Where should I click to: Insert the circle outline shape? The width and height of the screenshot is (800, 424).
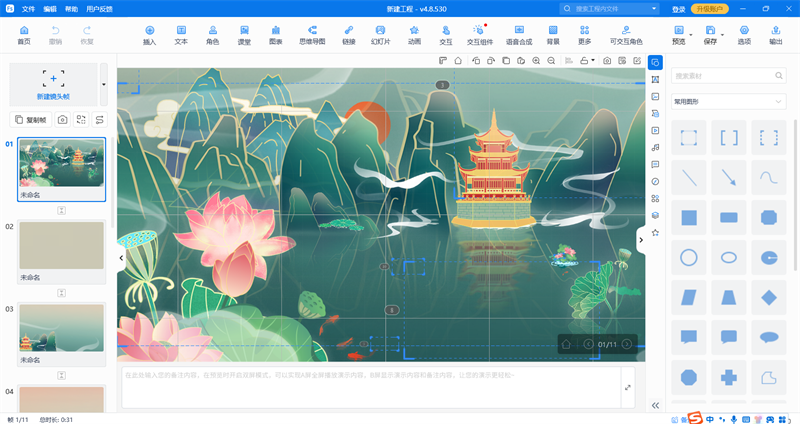pos(689,257)
